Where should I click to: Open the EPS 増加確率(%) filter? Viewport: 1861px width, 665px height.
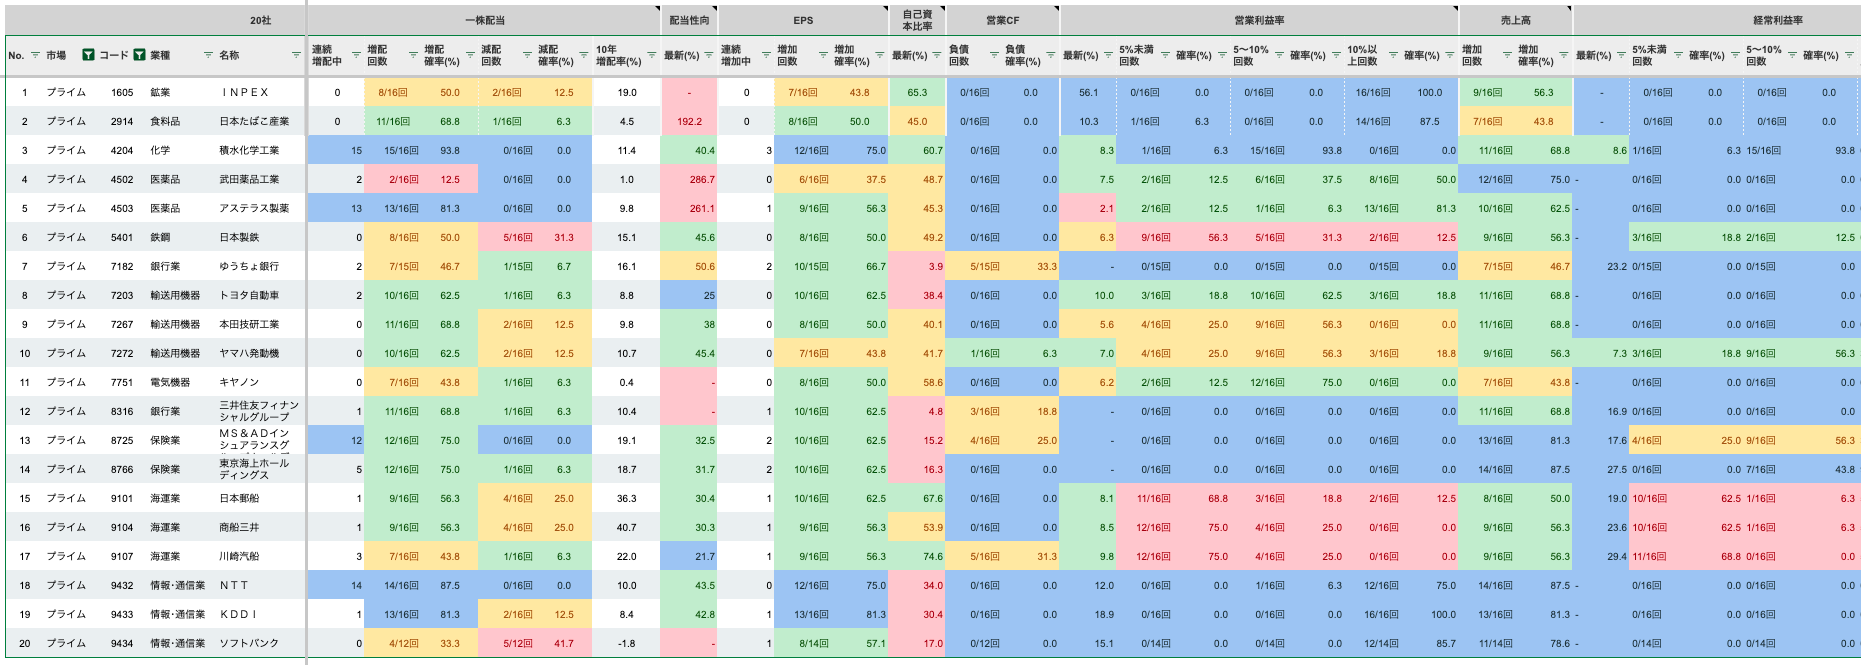(880, 55)
